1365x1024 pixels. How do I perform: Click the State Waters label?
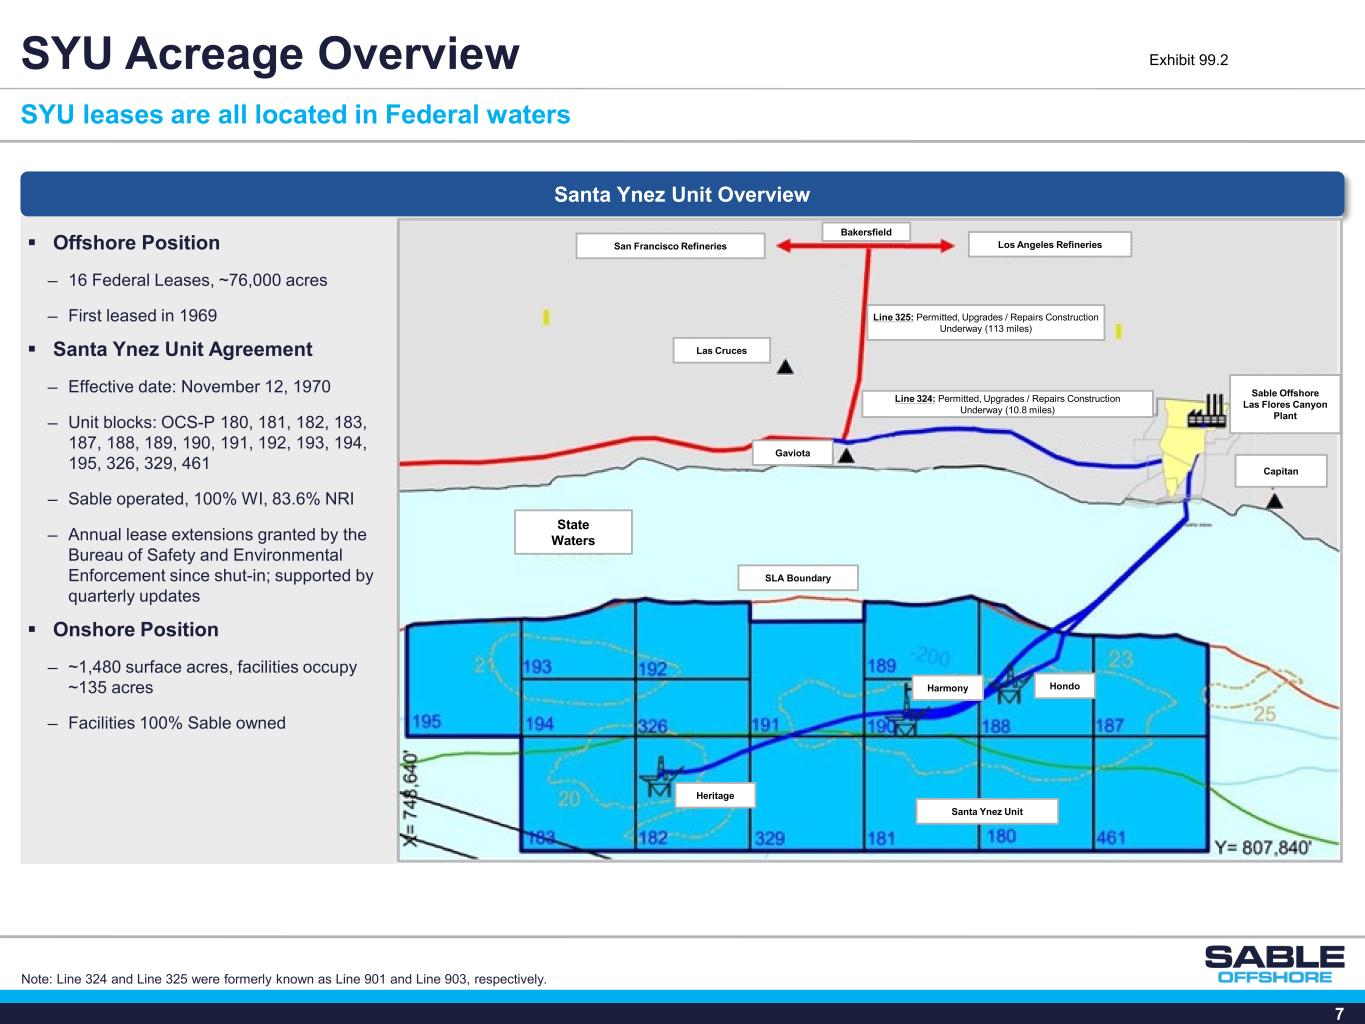pos(573,532)
